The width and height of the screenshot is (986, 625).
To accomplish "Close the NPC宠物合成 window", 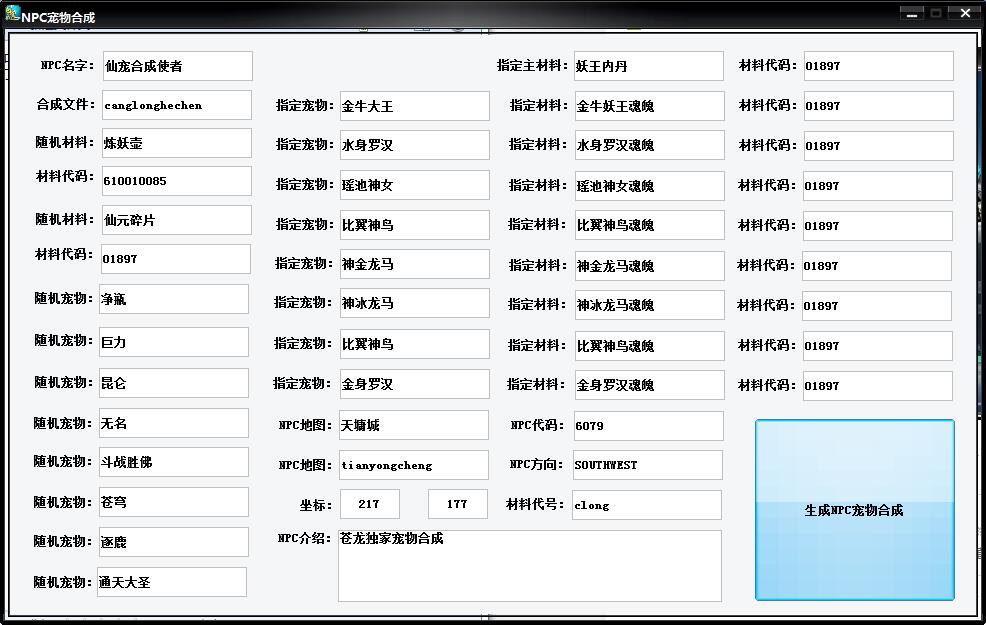I will pyautogui.click(x=965, y=13).
